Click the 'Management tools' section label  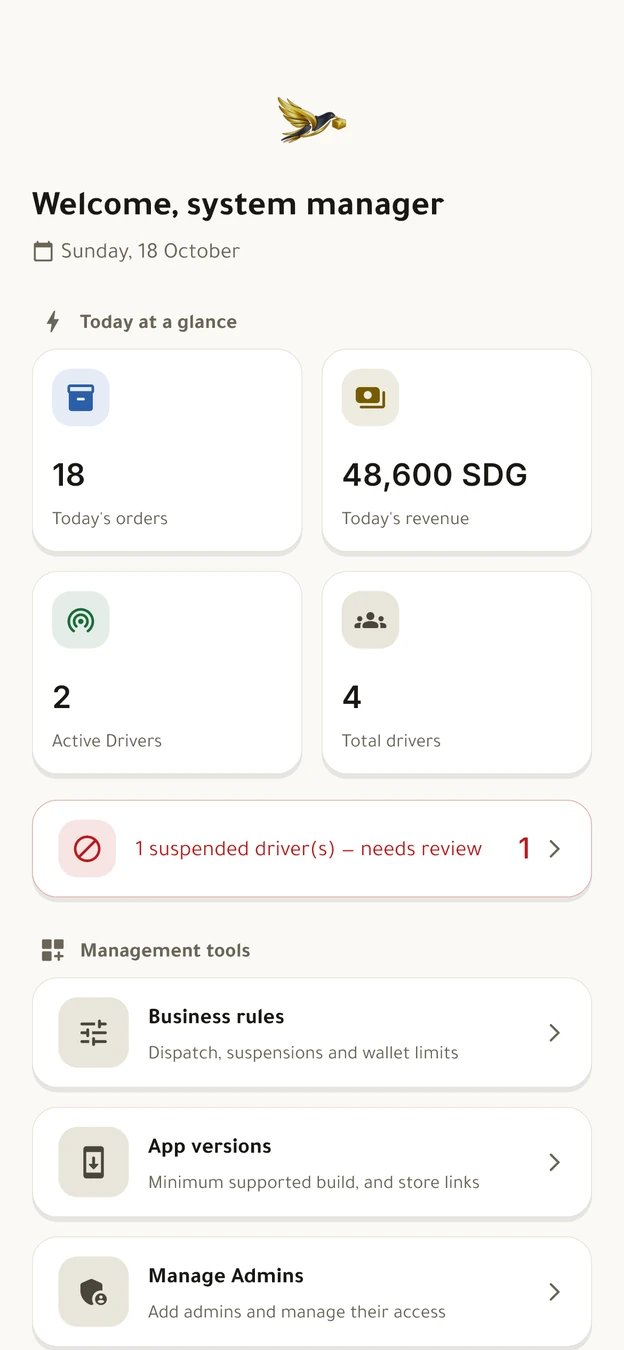[165, 950]
